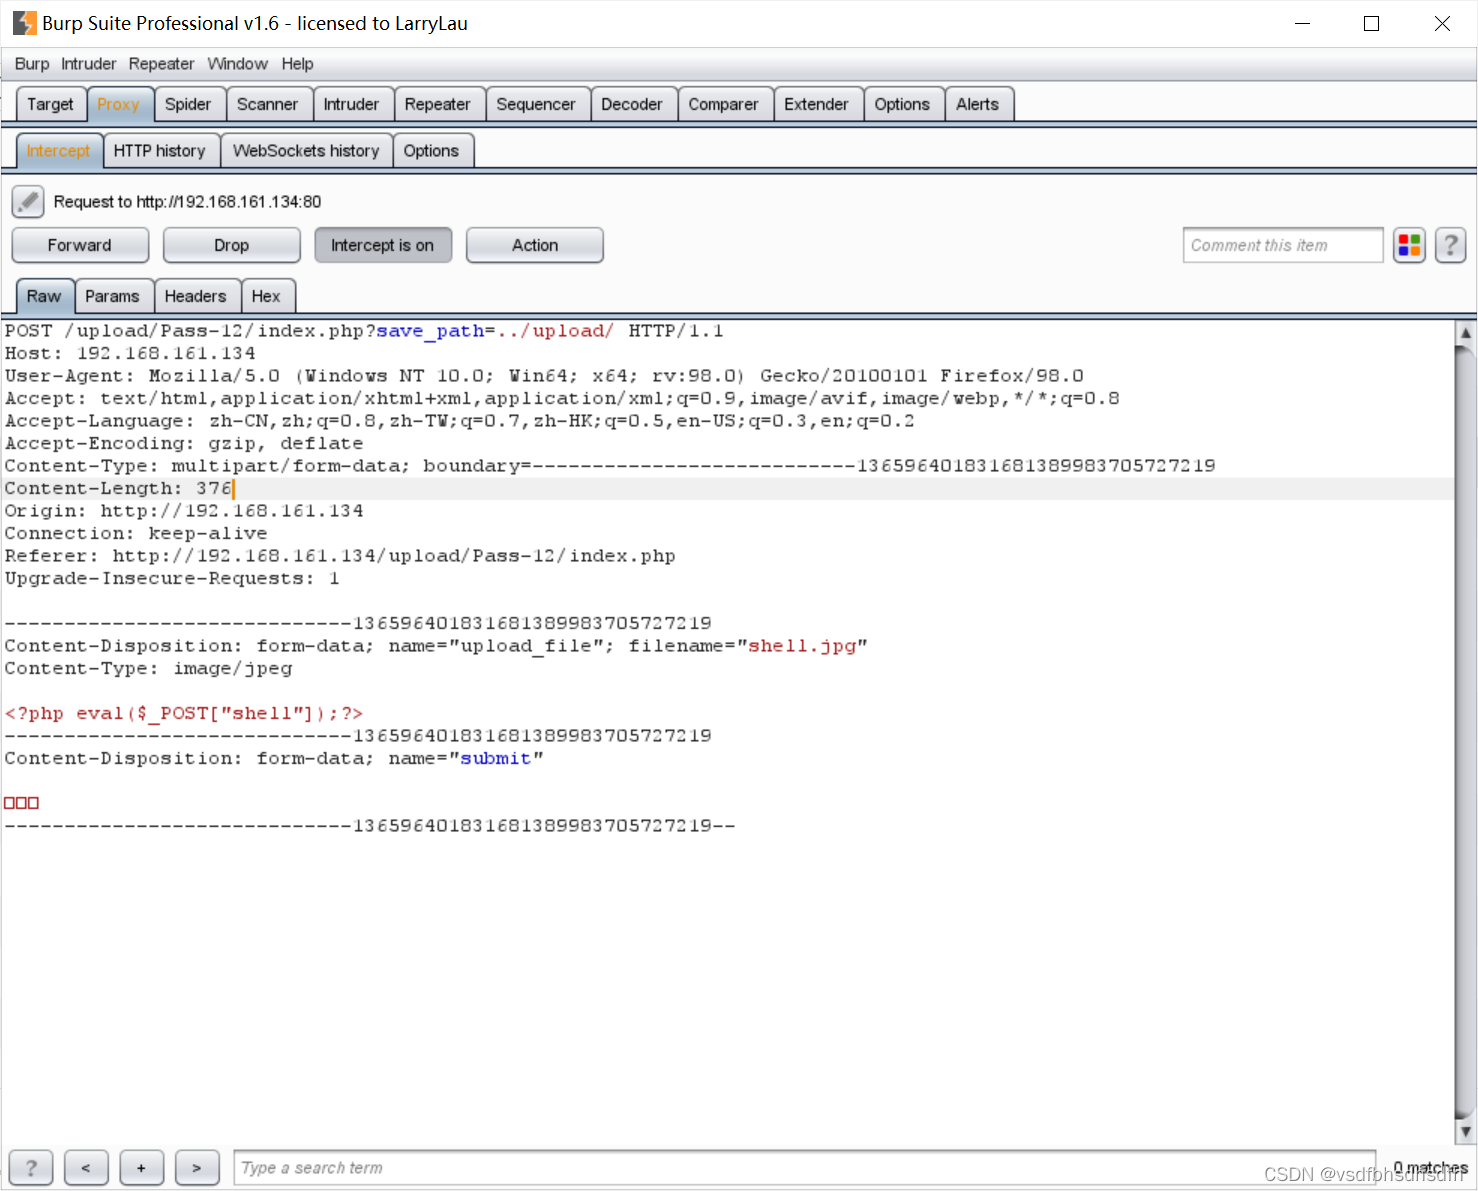Select the Raw request view tab
Viewport: 1478px width, 1191px height.
(44, 296)
